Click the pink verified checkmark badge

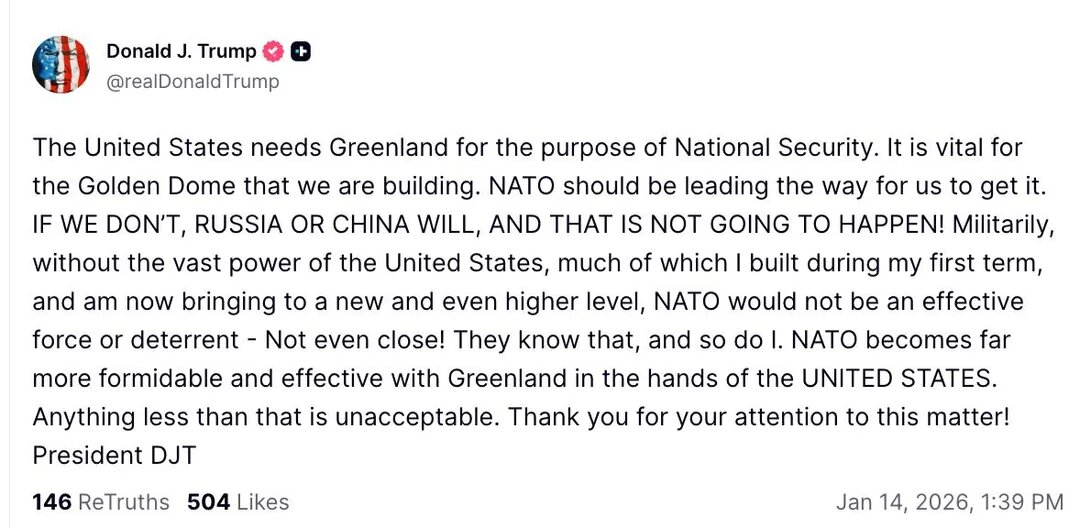click(273, 52)
